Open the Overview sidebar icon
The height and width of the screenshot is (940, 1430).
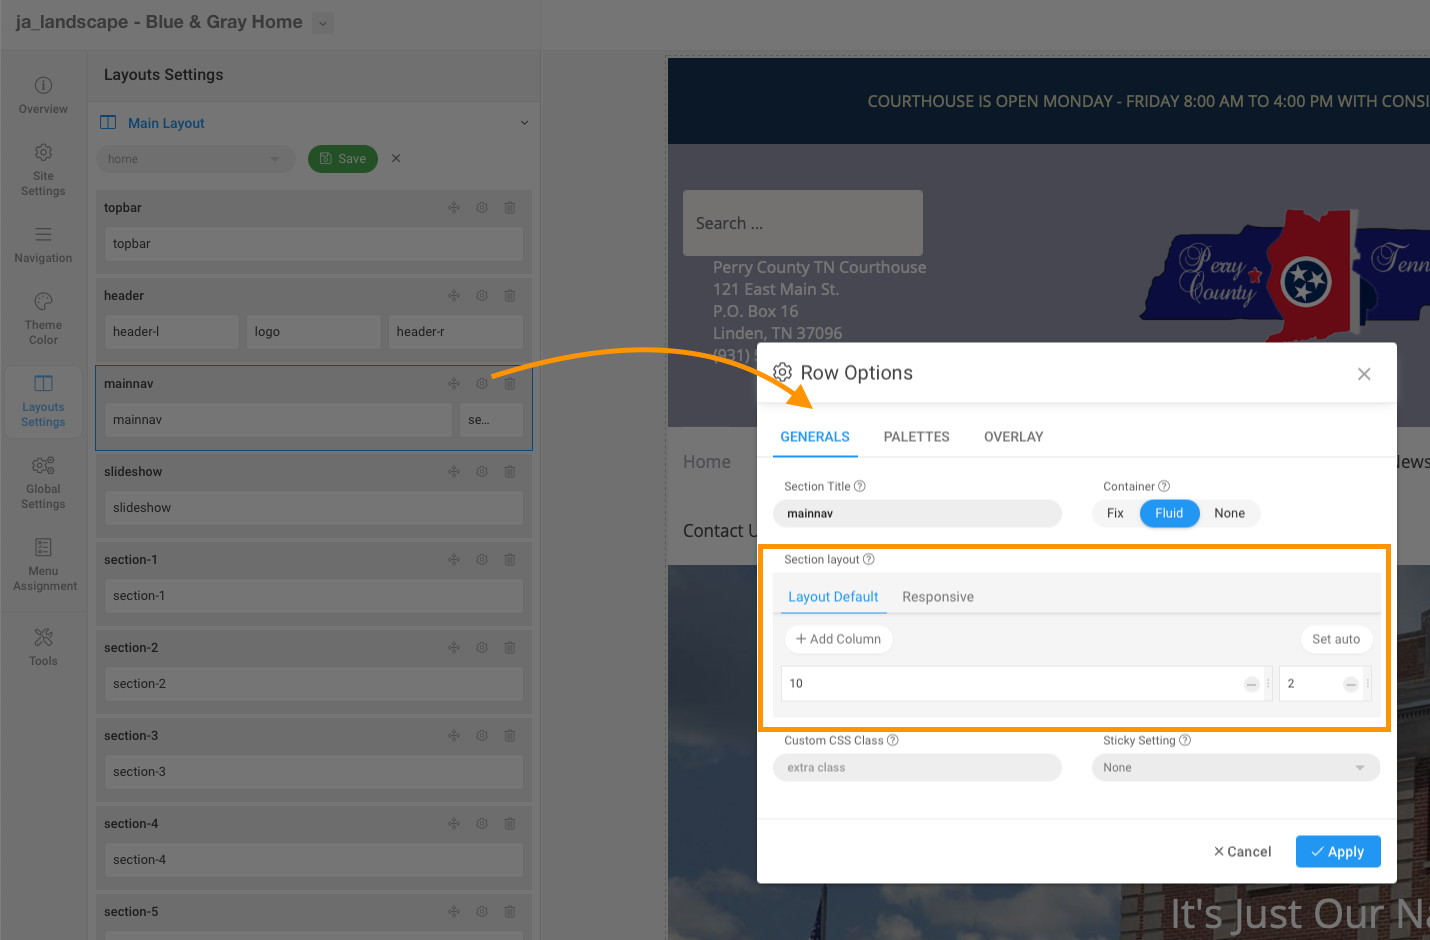click(x=43, y=95)
